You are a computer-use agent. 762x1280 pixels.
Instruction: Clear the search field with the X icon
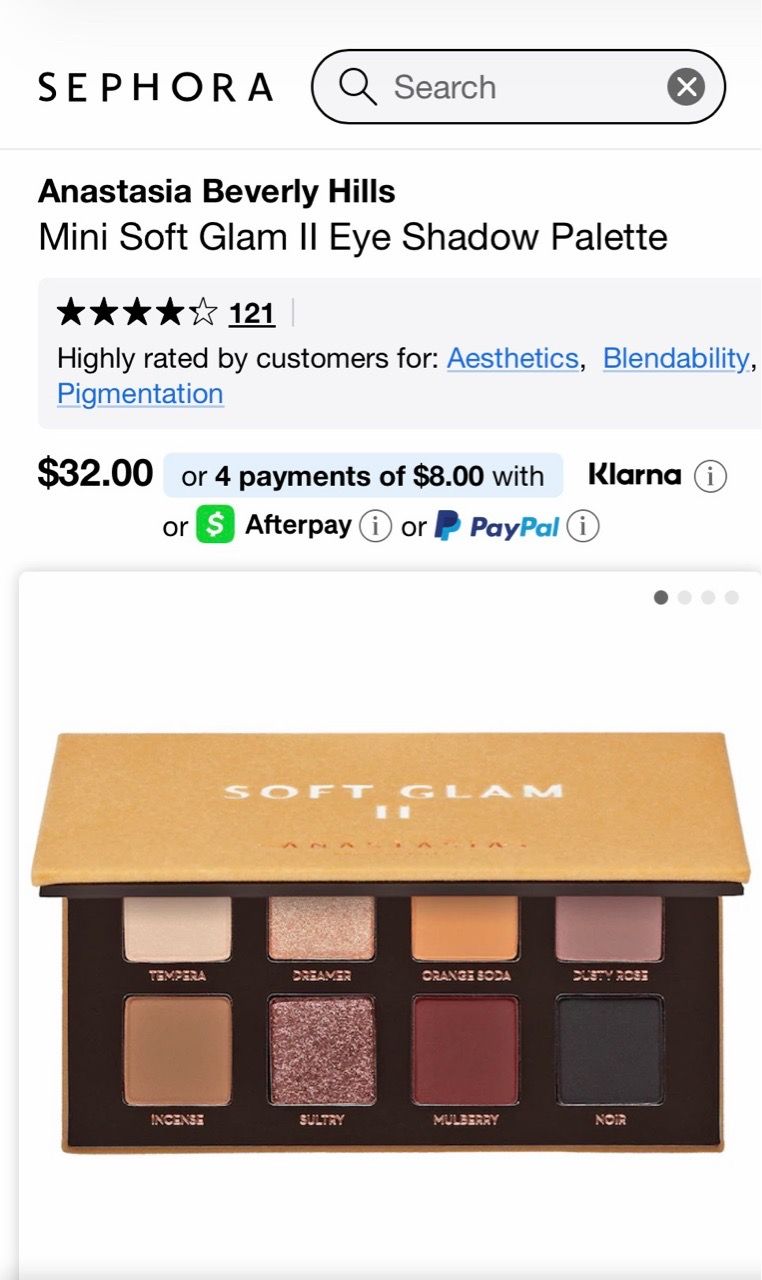(686, 87)
